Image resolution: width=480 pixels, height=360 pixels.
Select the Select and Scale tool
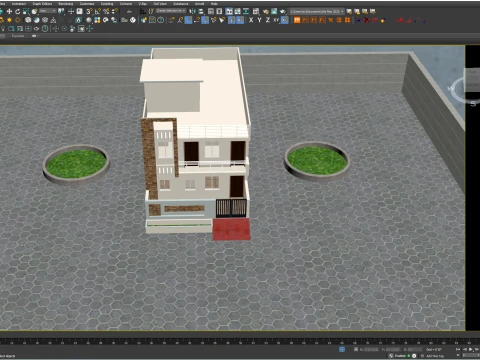(26, 11)
